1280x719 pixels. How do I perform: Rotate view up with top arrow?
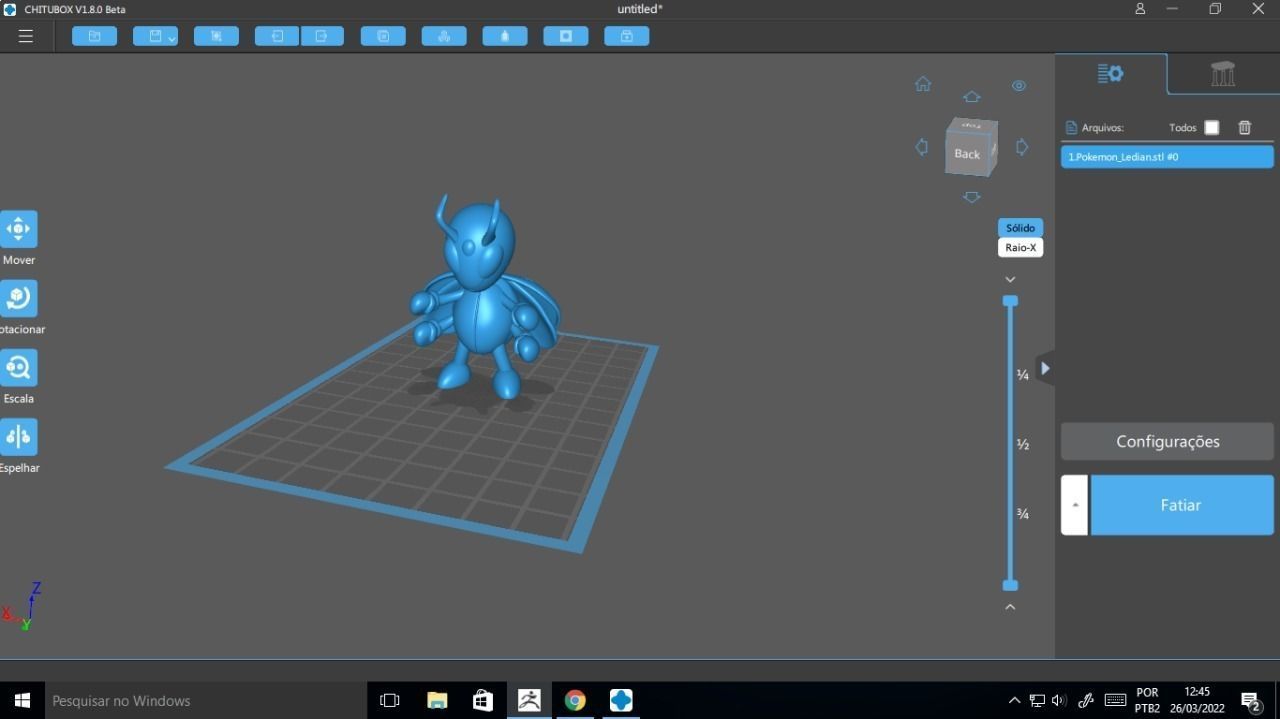click(971, 97)
